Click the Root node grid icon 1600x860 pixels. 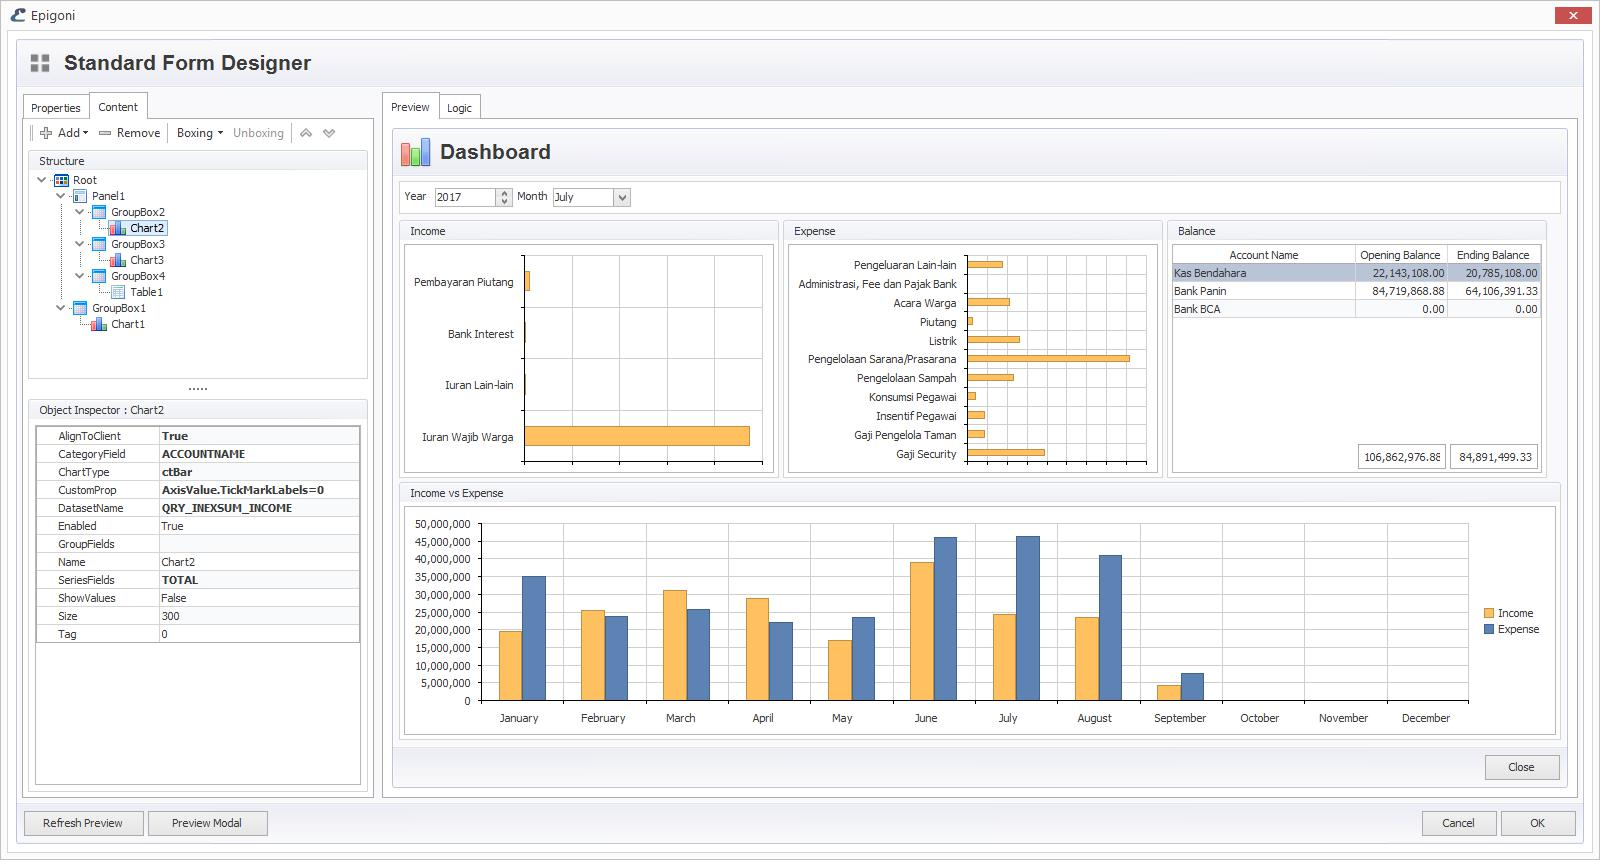tap(61, 180)
